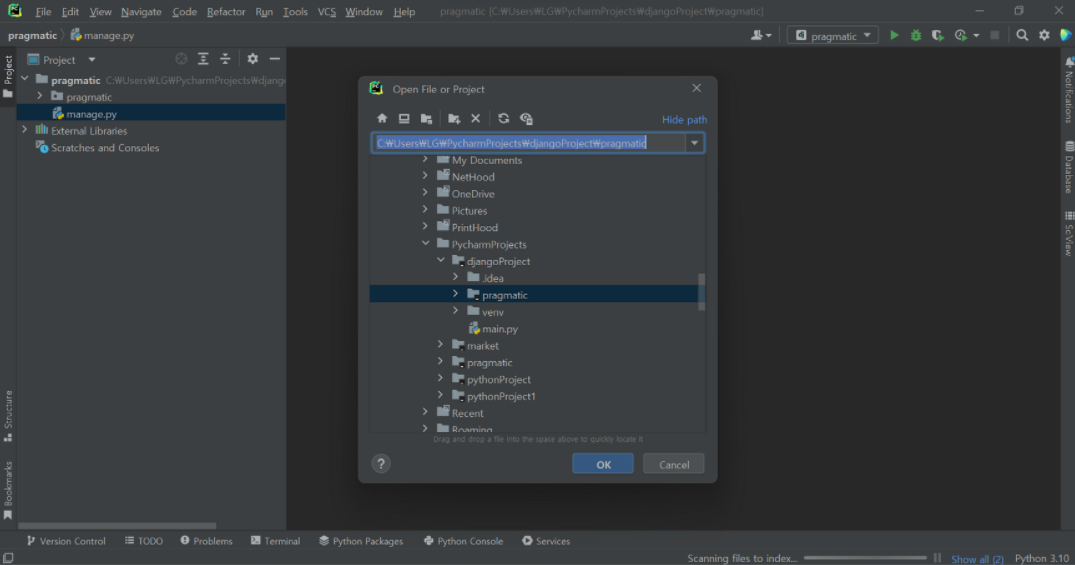
Task: Open the Refactor menu
Action: (x=226, y=12)
